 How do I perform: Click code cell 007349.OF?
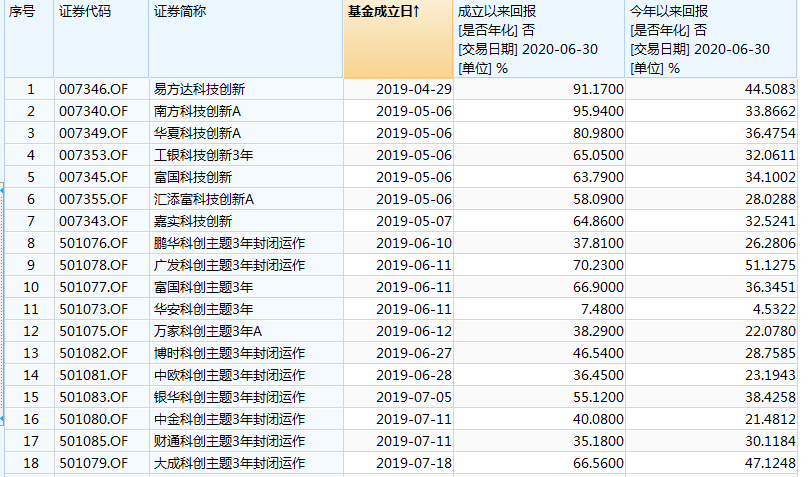click(x=93, y=133)
